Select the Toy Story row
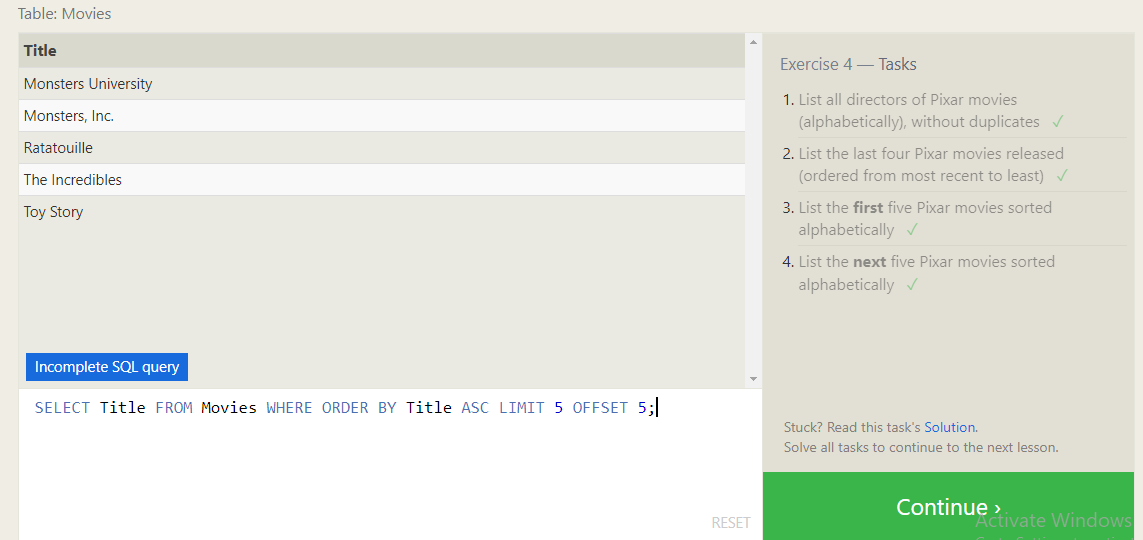1143x540 pixels. [381, 212]
